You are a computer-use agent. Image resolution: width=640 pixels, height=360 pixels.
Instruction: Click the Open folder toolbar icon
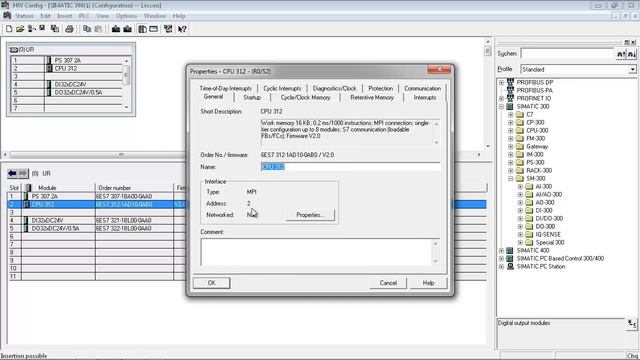tap(20, 29)
